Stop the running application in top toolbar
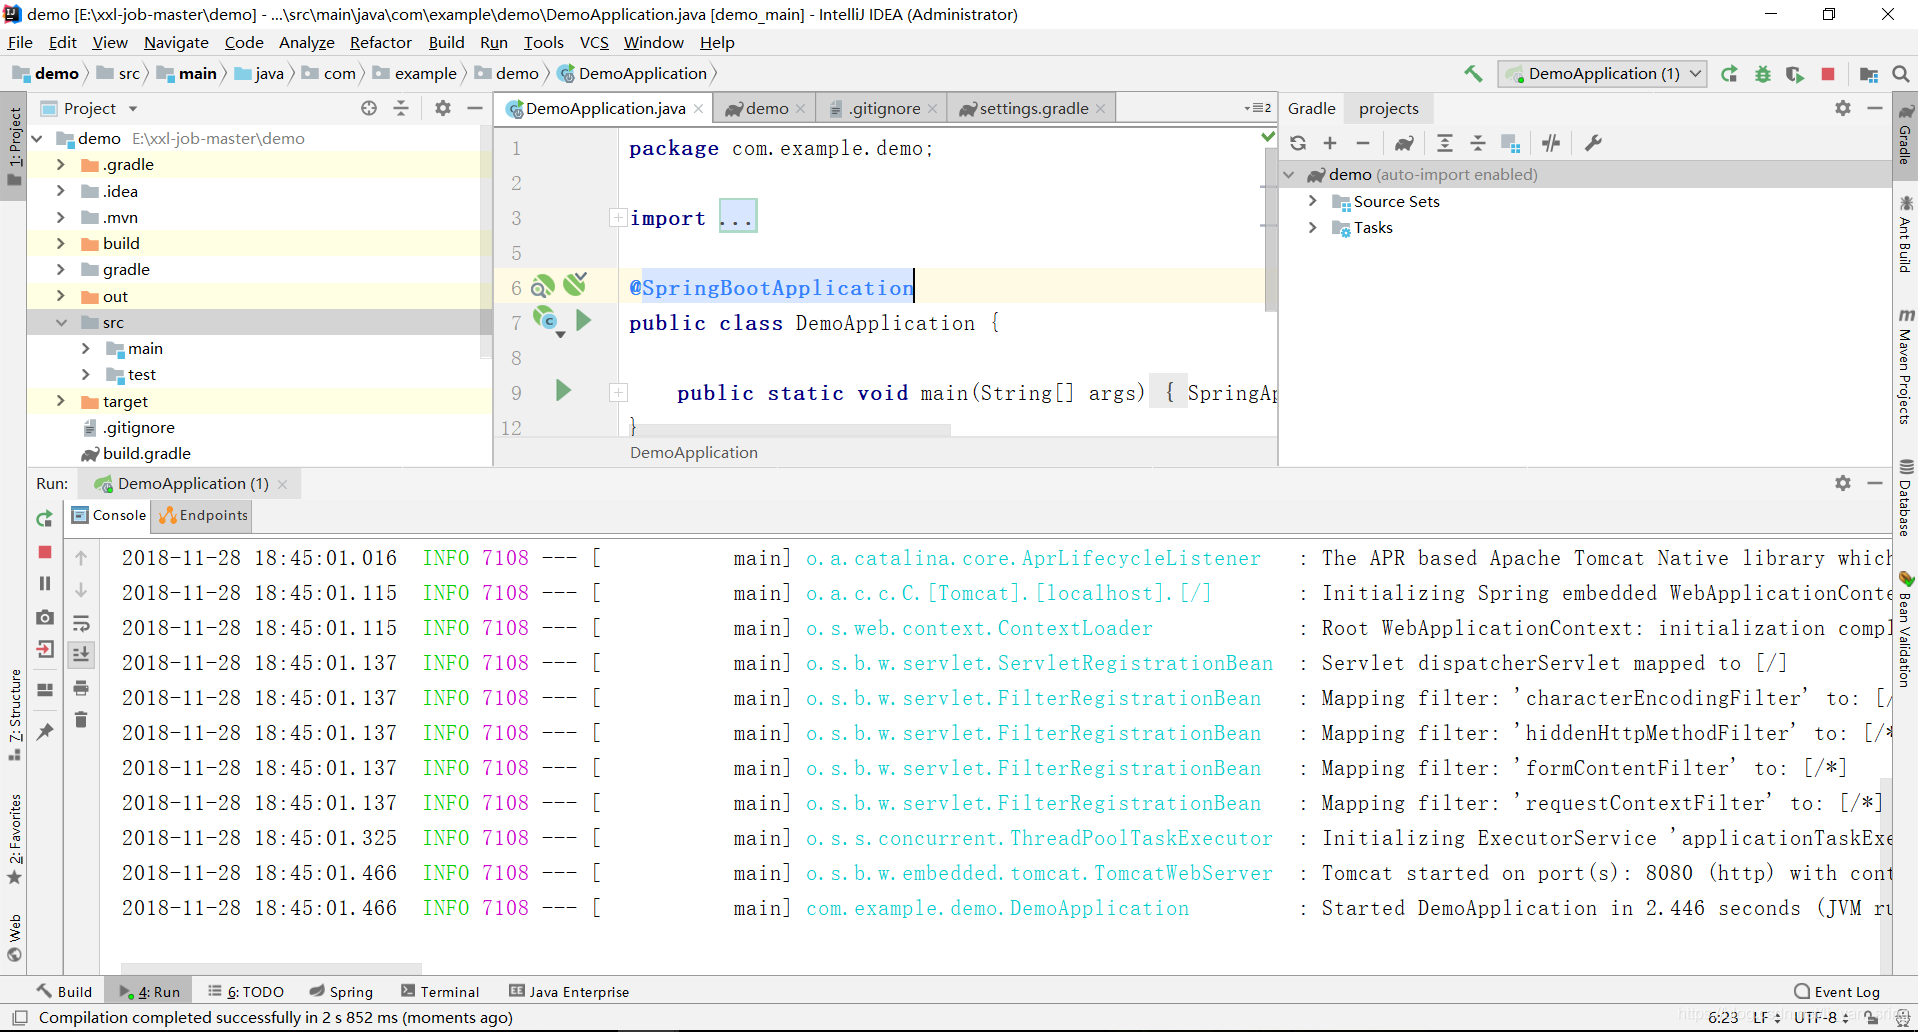The width and height of the screenshot is (1918, 1032). 1828,74
